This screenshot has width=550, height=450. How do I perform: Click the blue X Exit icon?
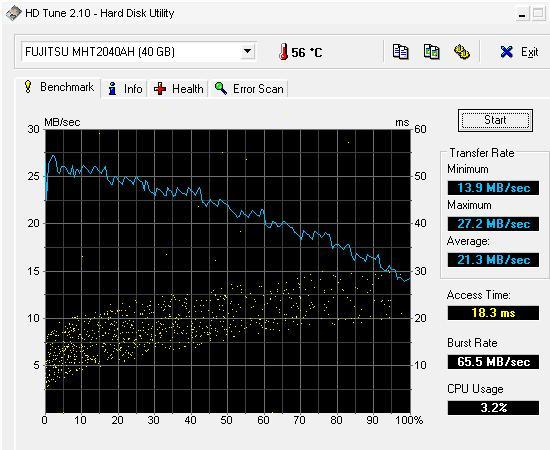pyautogui.click(x=507, y=52)
